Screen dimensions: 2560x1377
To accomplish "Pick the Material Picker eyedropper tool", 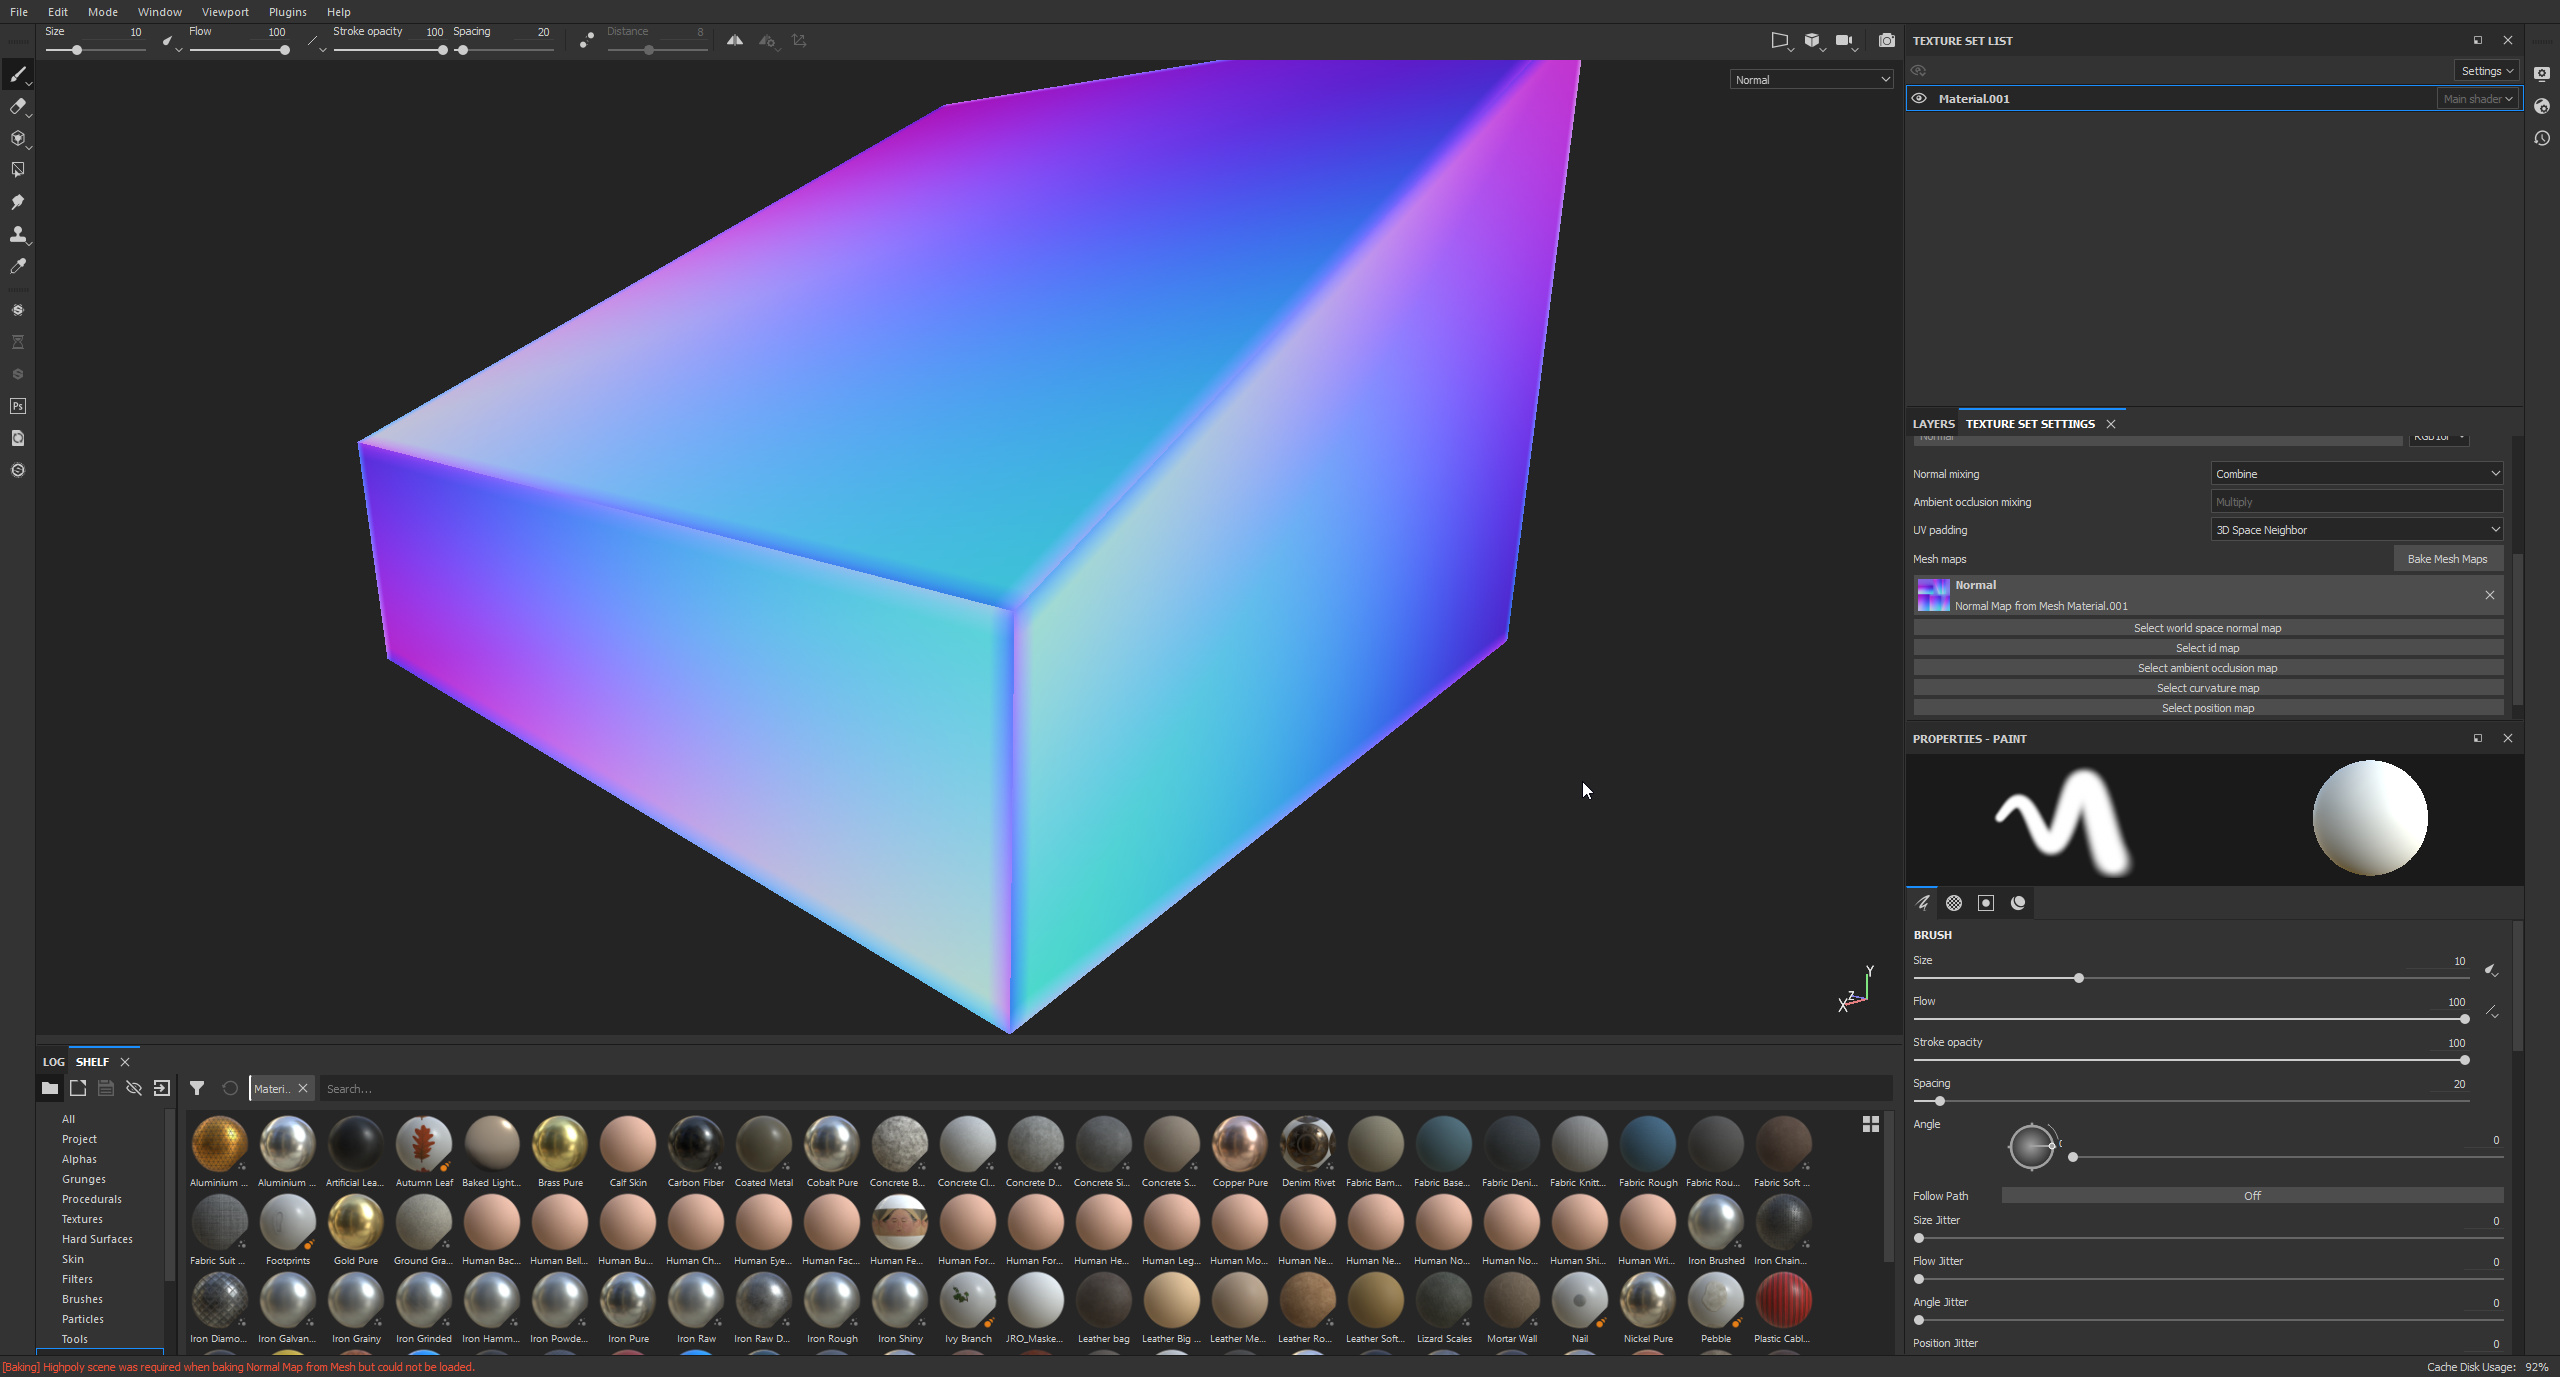I will click(x=18, y=266).
